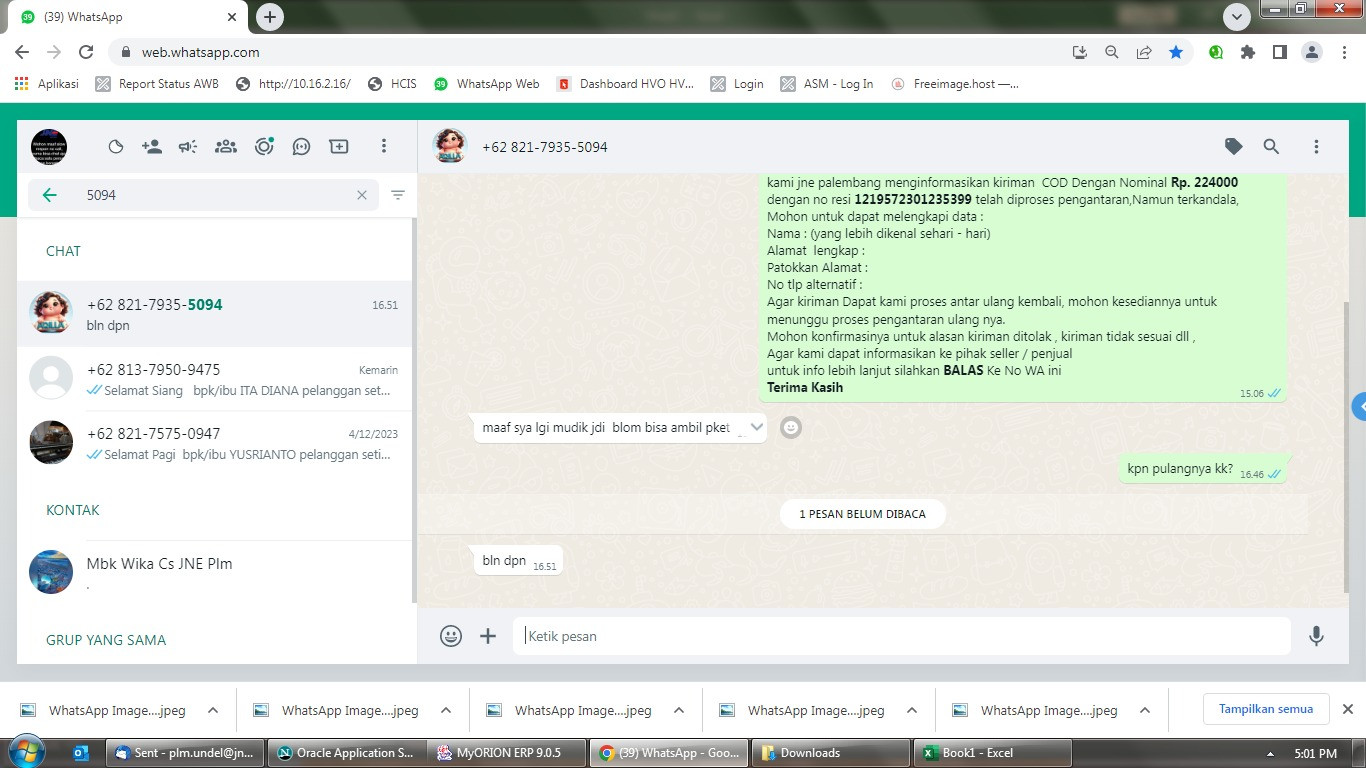The image size is (1366, 768).
Task: Share this page icon
Action: click(1143, 52)
